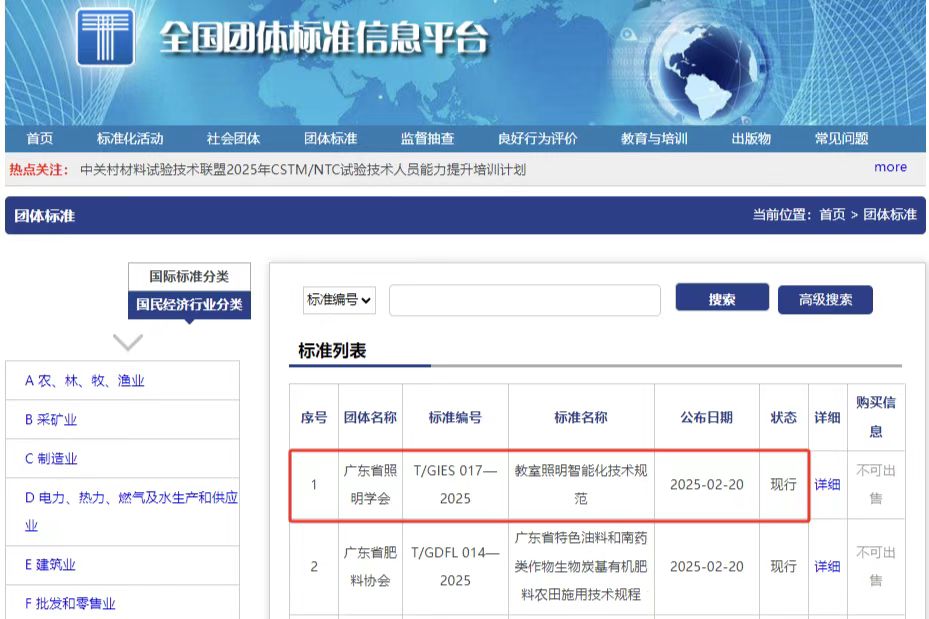
Task: Select category A 农、林、牧、渔业
Action: tap(85, 380)
